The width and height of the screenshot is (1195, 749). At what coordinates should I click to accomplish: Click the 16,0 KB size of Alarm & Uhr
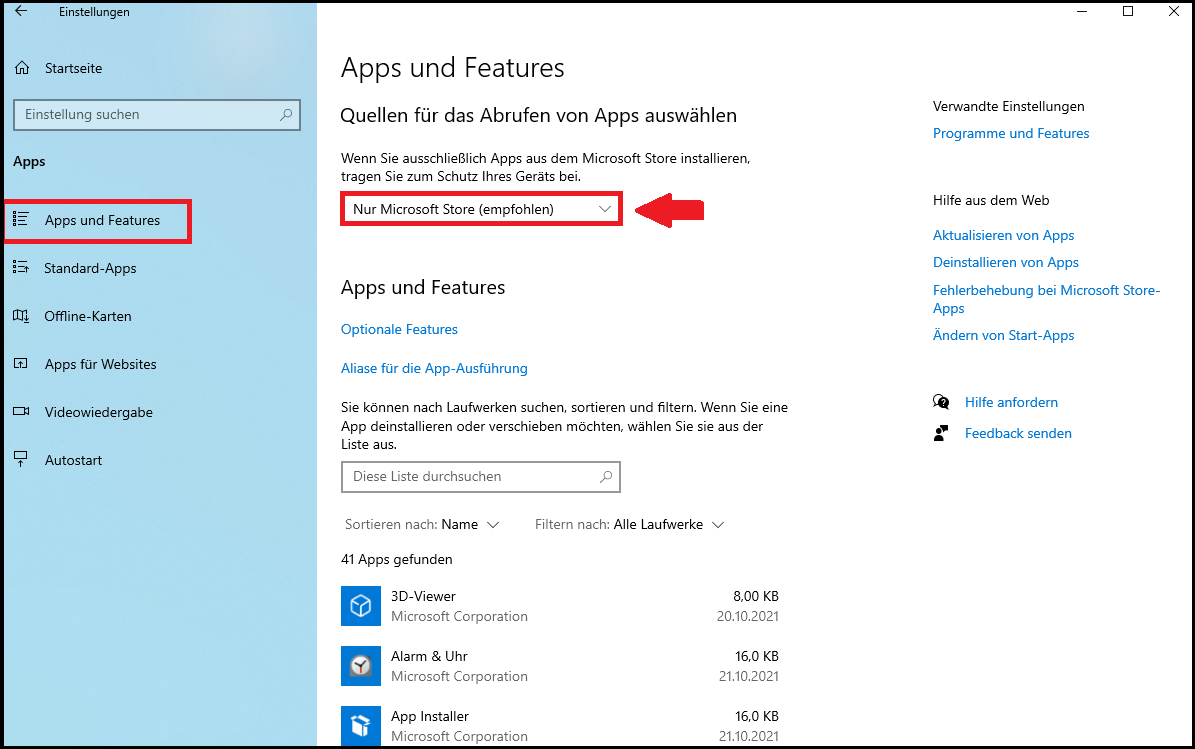pos(757,656)
